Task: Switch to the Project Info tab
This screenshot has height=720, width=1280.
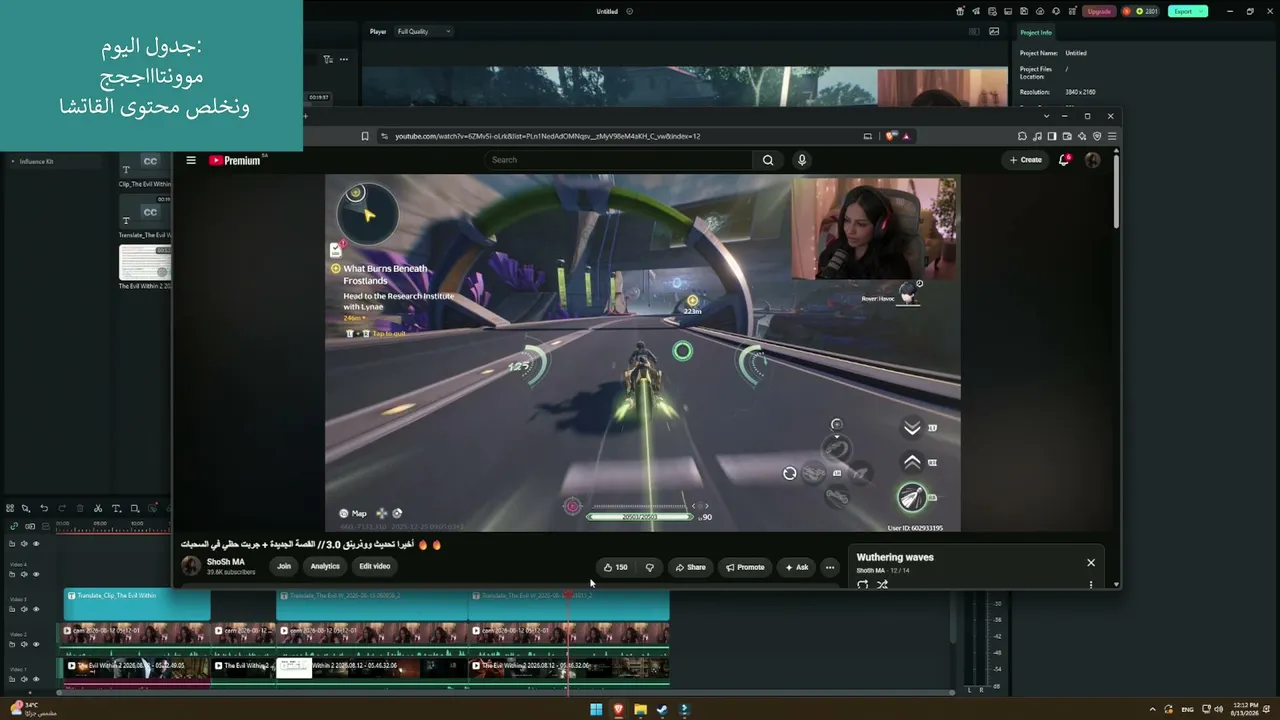Action: click(x=1036, y=32)
